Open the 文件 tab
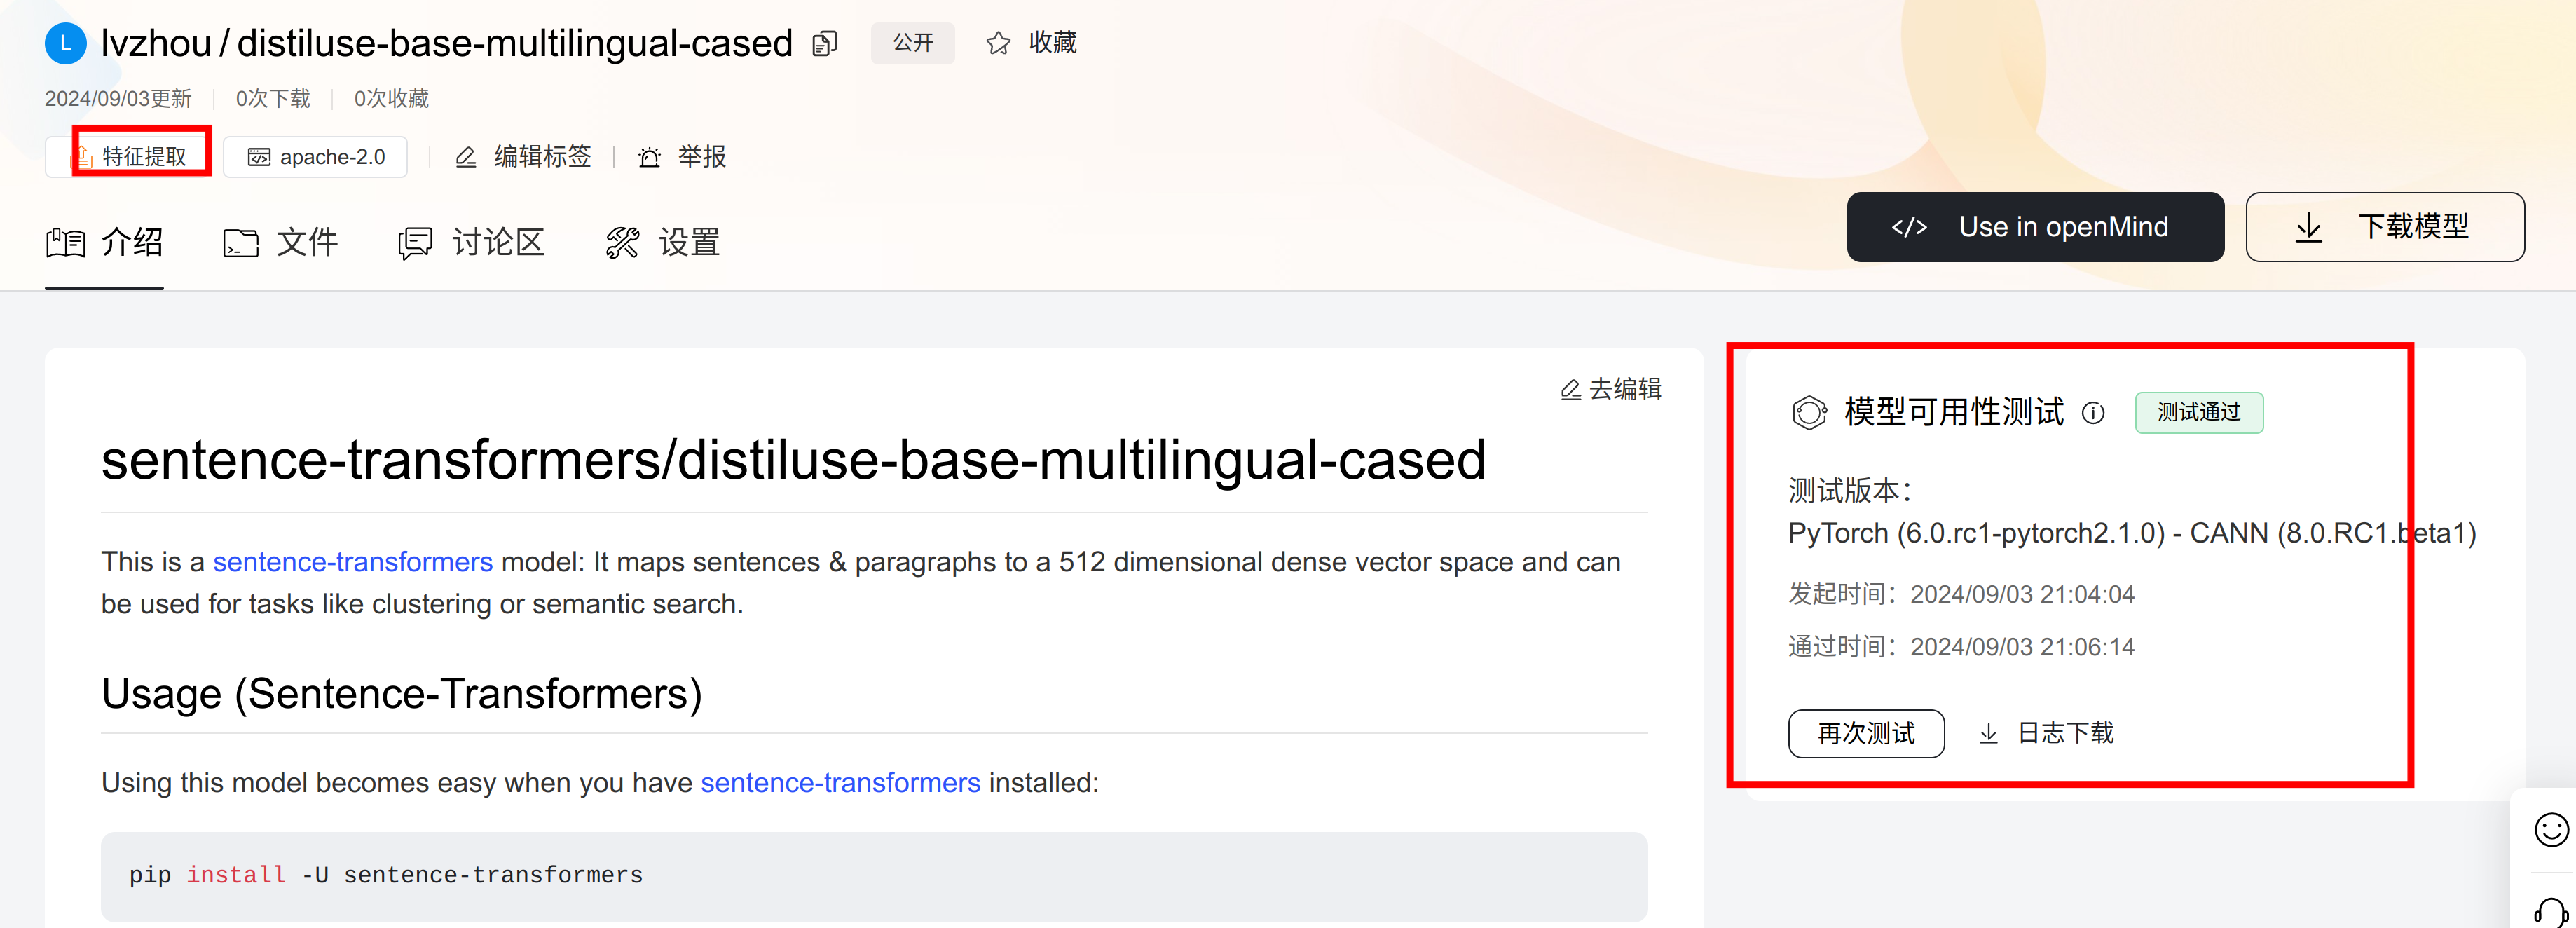The height and width of the screenshot is (928, 2576). [281, 243]
